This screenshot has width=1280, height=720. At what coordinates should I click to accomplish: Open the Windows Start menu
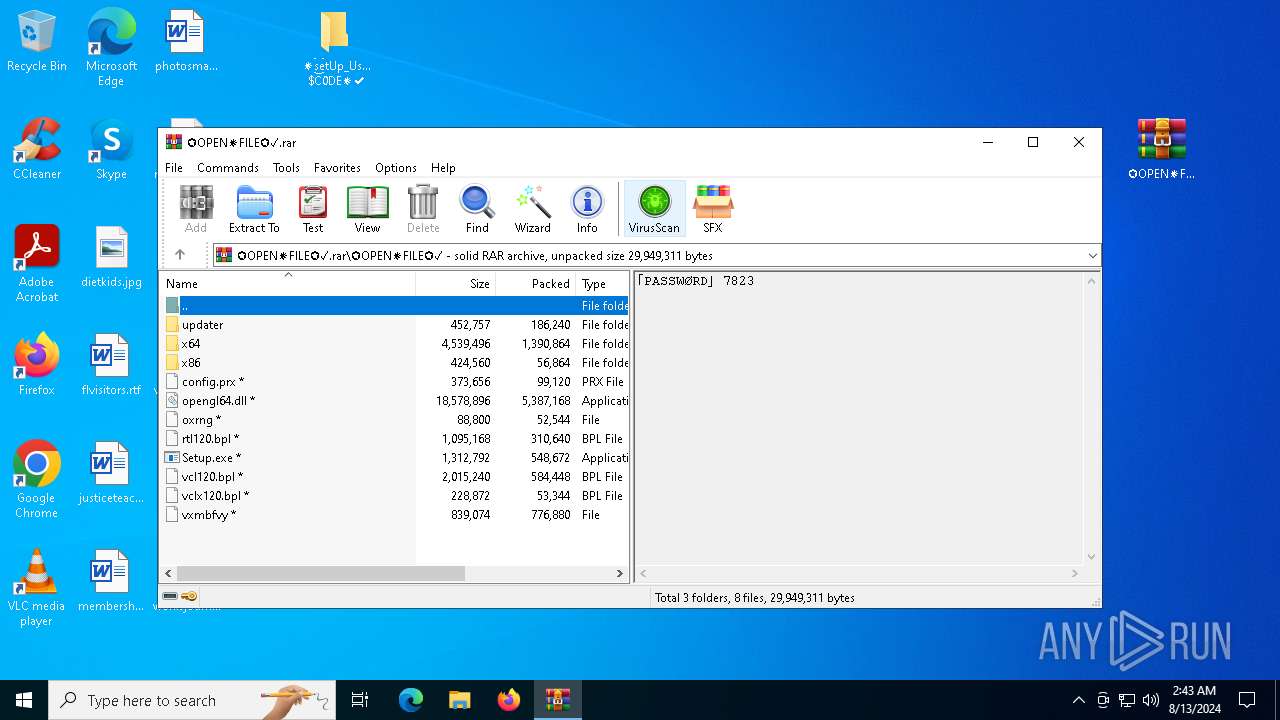(24, 700)
